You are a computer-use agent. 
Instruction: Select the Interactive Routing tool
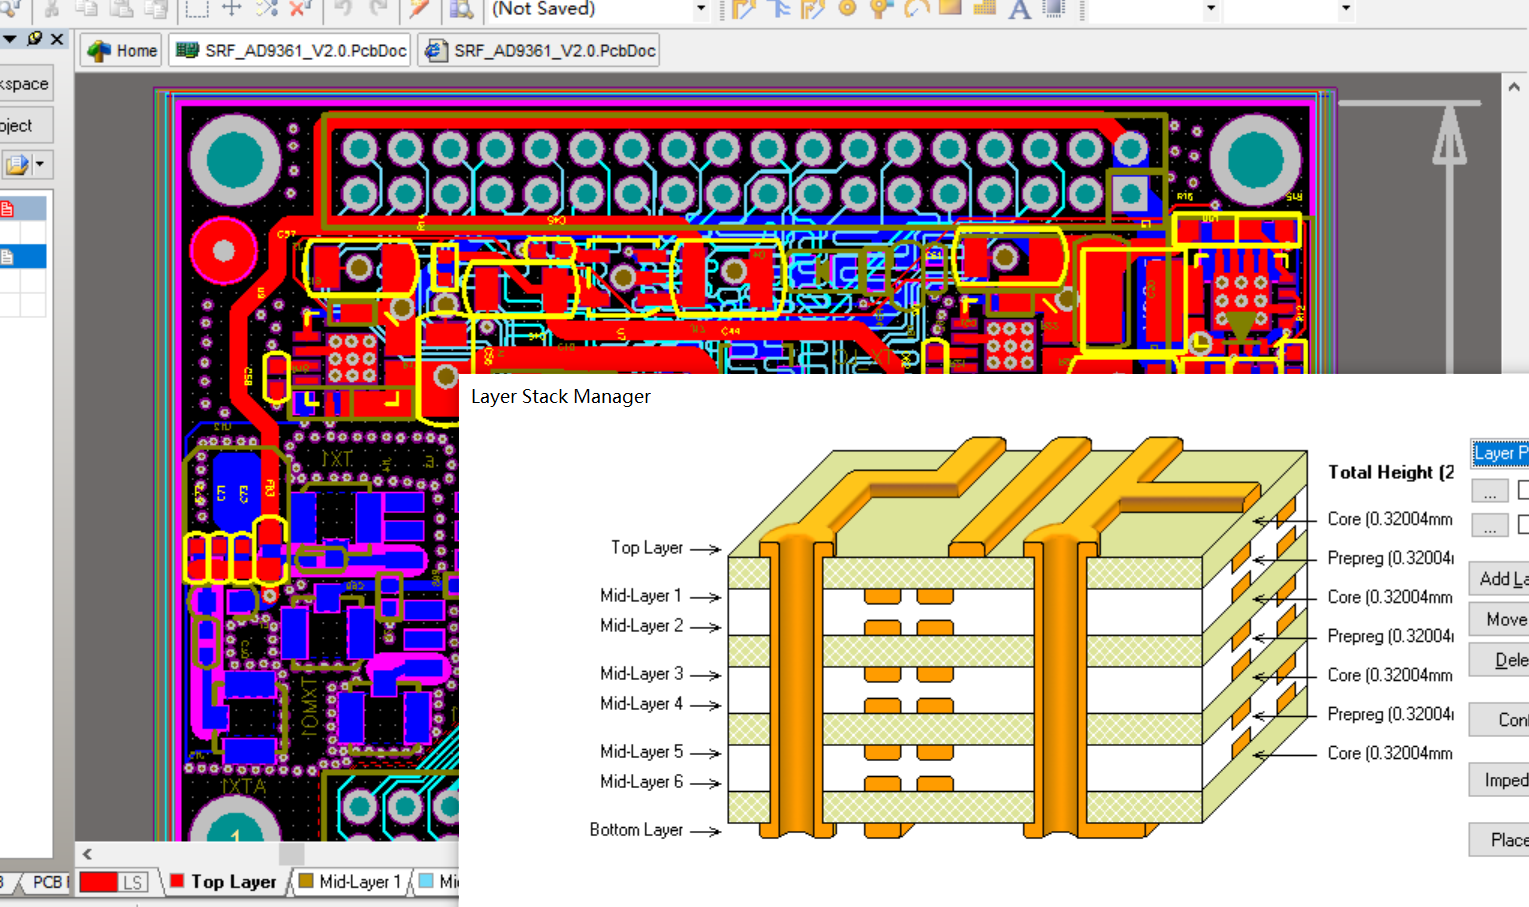[x=743, y=9]
